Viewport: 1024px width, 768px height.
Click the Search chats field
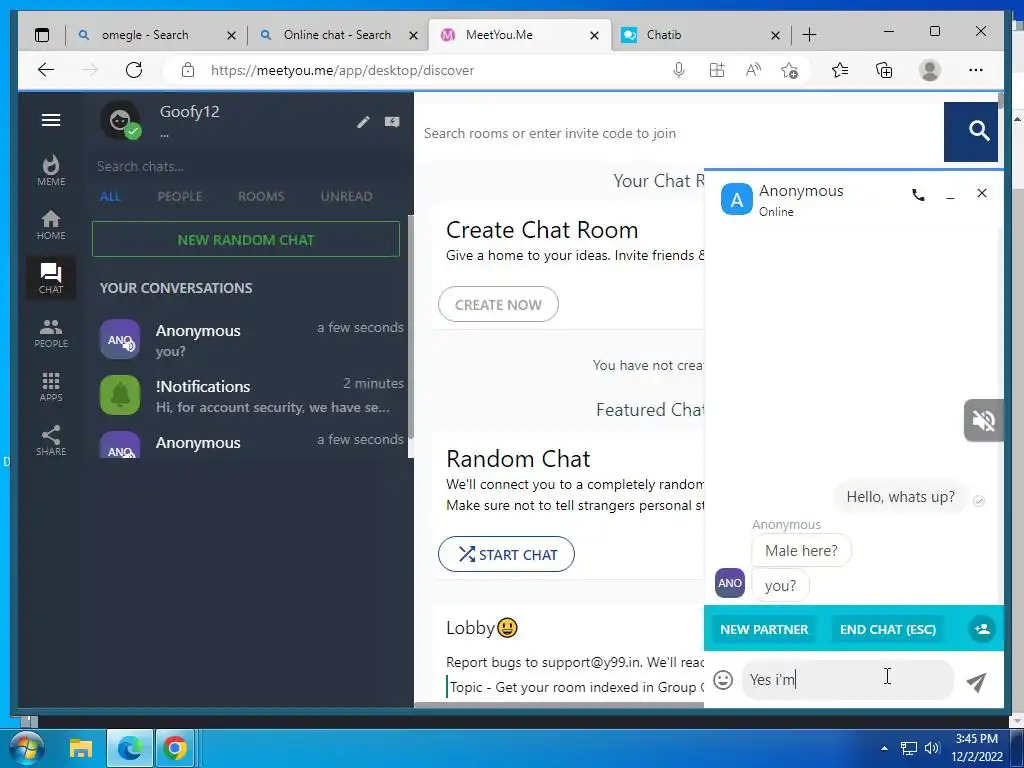tap(248, 167)
